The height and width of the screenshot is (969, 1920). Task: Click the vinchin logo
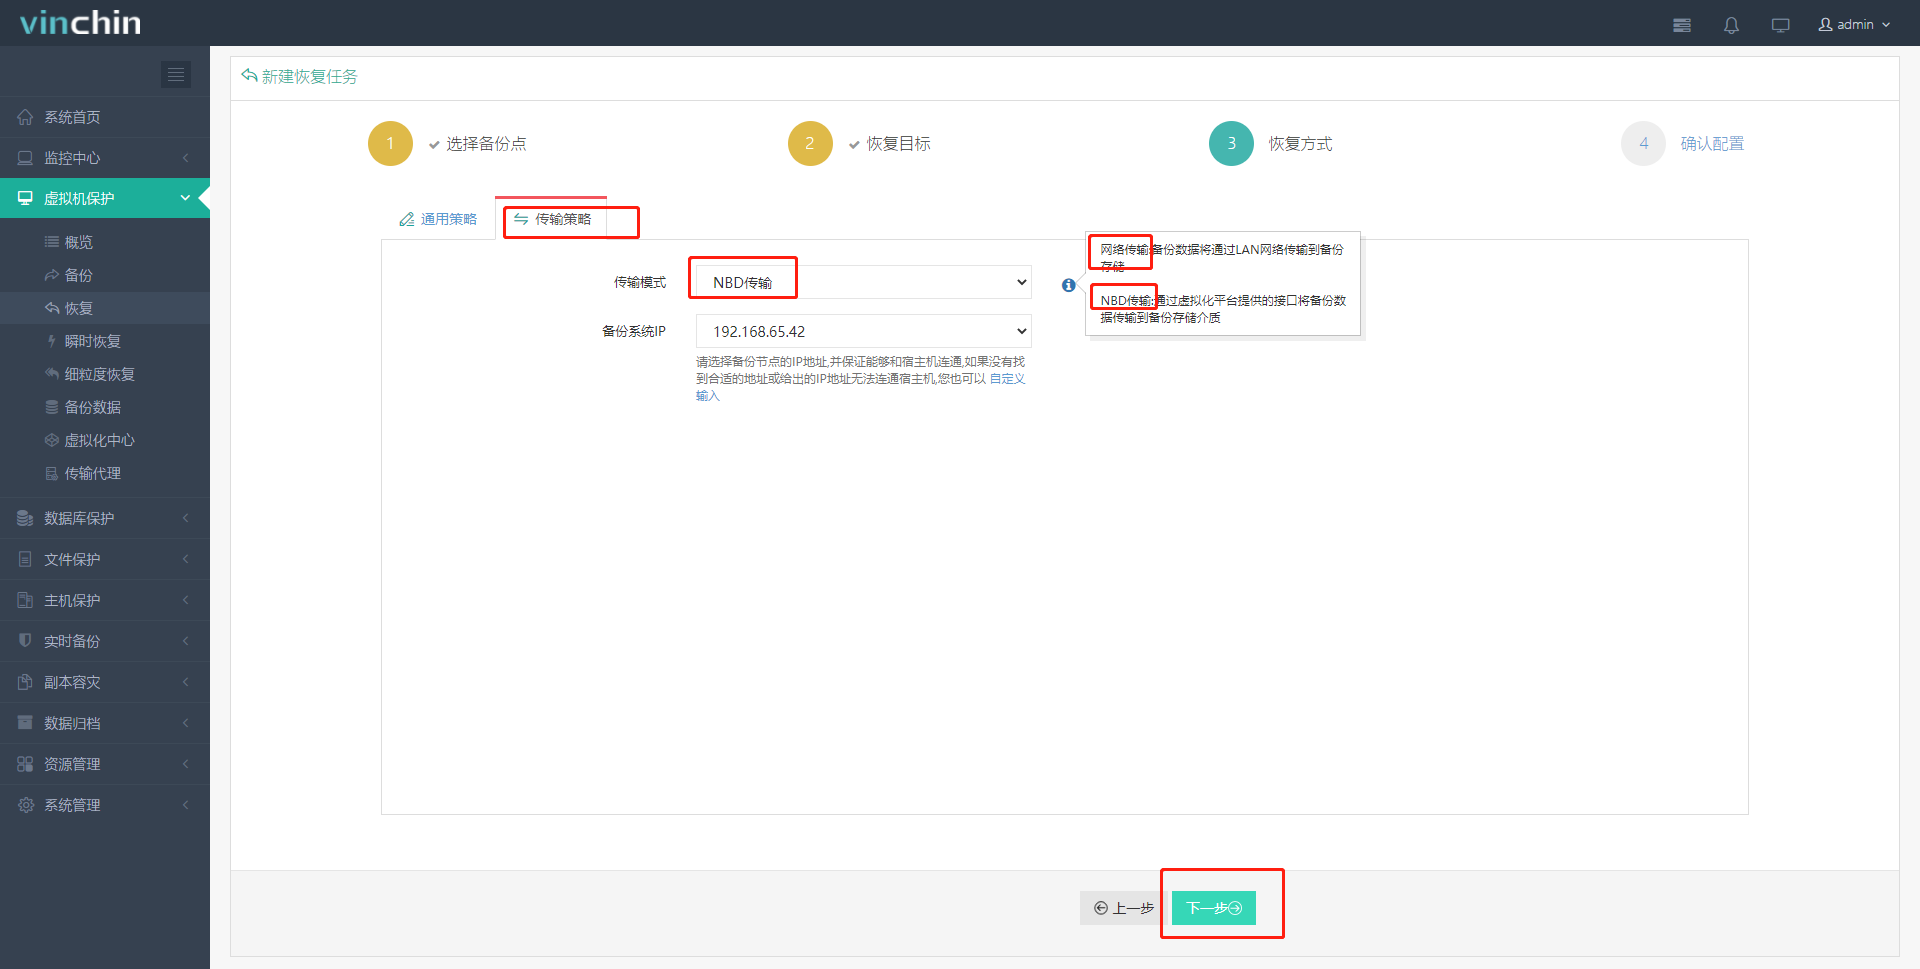coord(81,23)
